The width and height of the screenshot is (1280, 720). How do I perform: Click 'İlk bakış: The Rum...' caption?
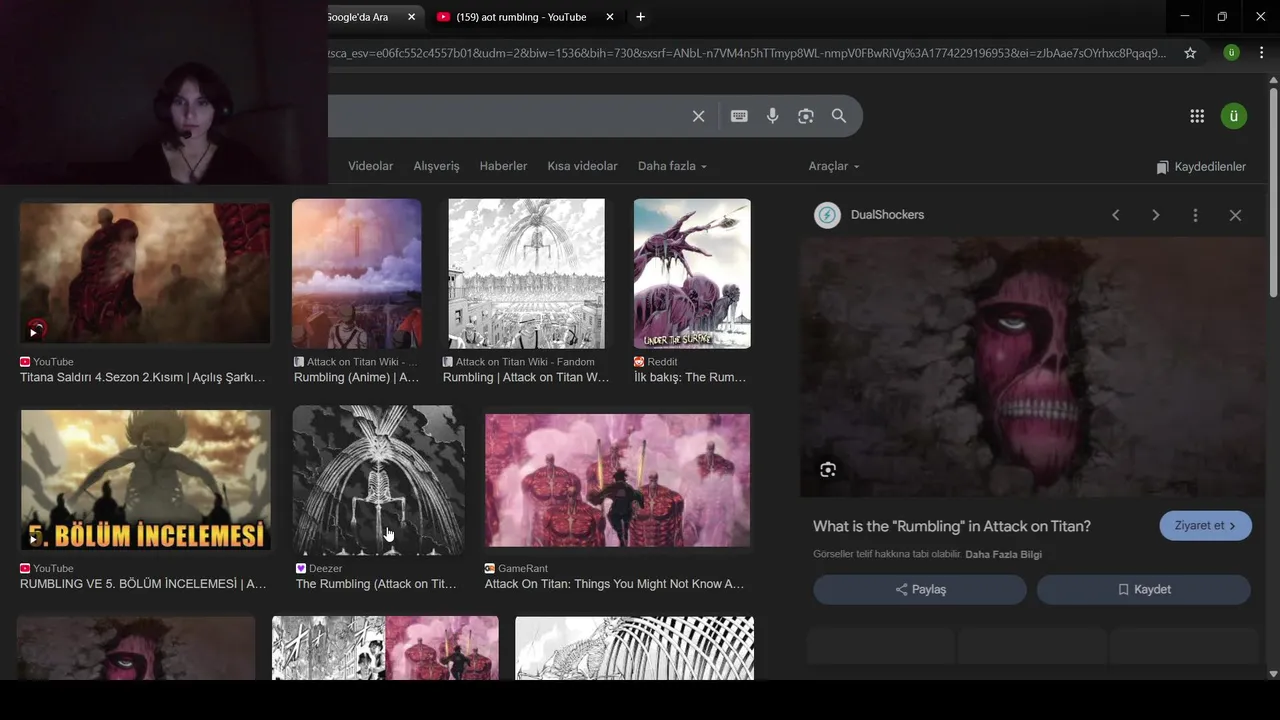pyautogui.click(x=690, y=378)
